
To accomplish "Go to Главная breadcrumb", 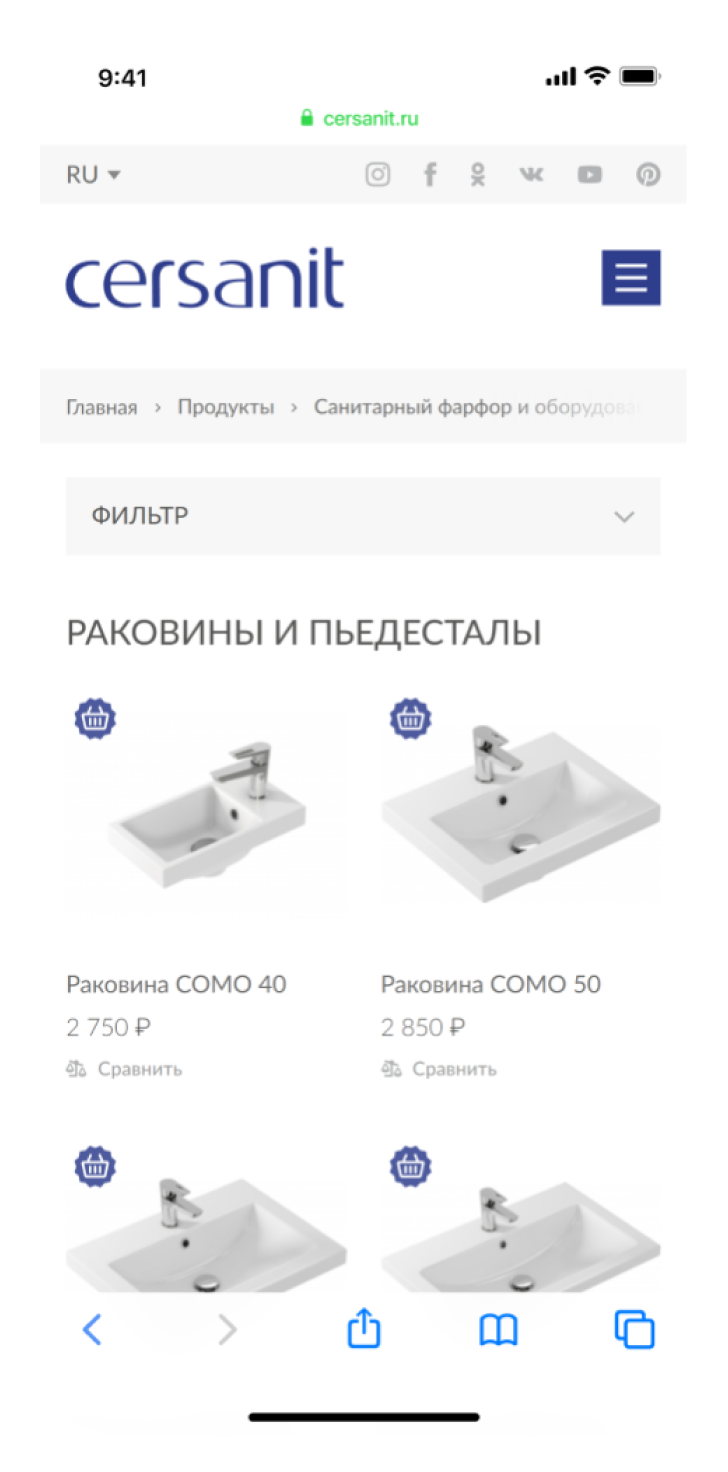I will [x=101, y=407].
